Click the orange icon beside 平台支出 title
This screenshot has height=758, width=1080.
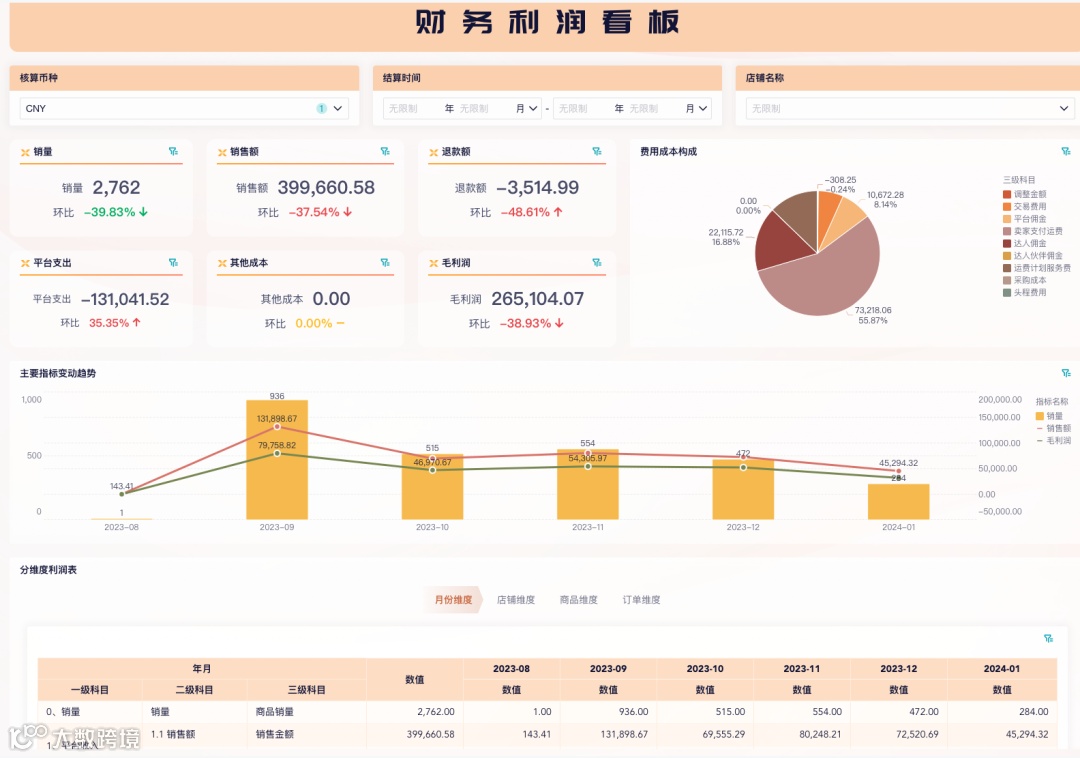point(25,262)
